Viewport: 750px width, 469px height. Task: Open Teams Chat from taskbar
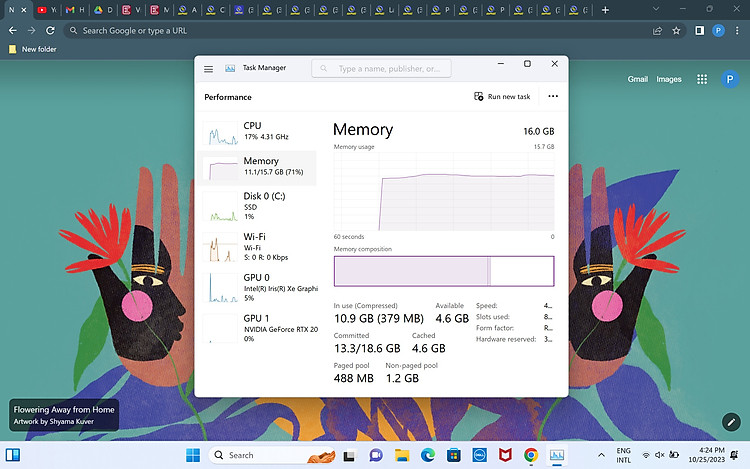[x=376, y=456]
